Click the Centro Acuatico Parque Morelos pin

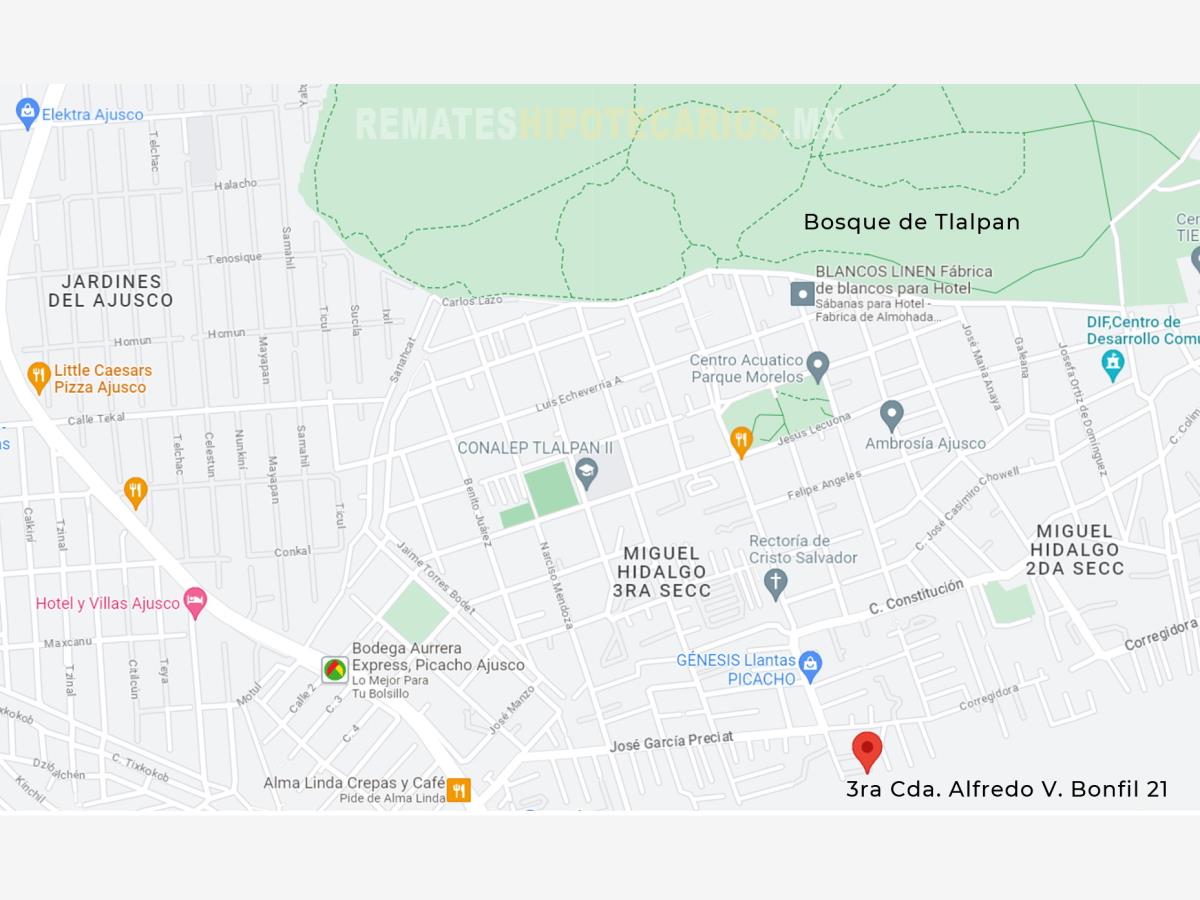coord(818,366)
